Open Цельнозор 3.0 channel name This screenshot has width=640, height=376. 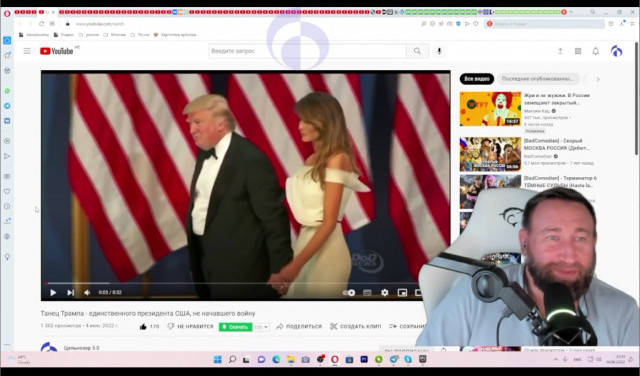pos(81,348)
